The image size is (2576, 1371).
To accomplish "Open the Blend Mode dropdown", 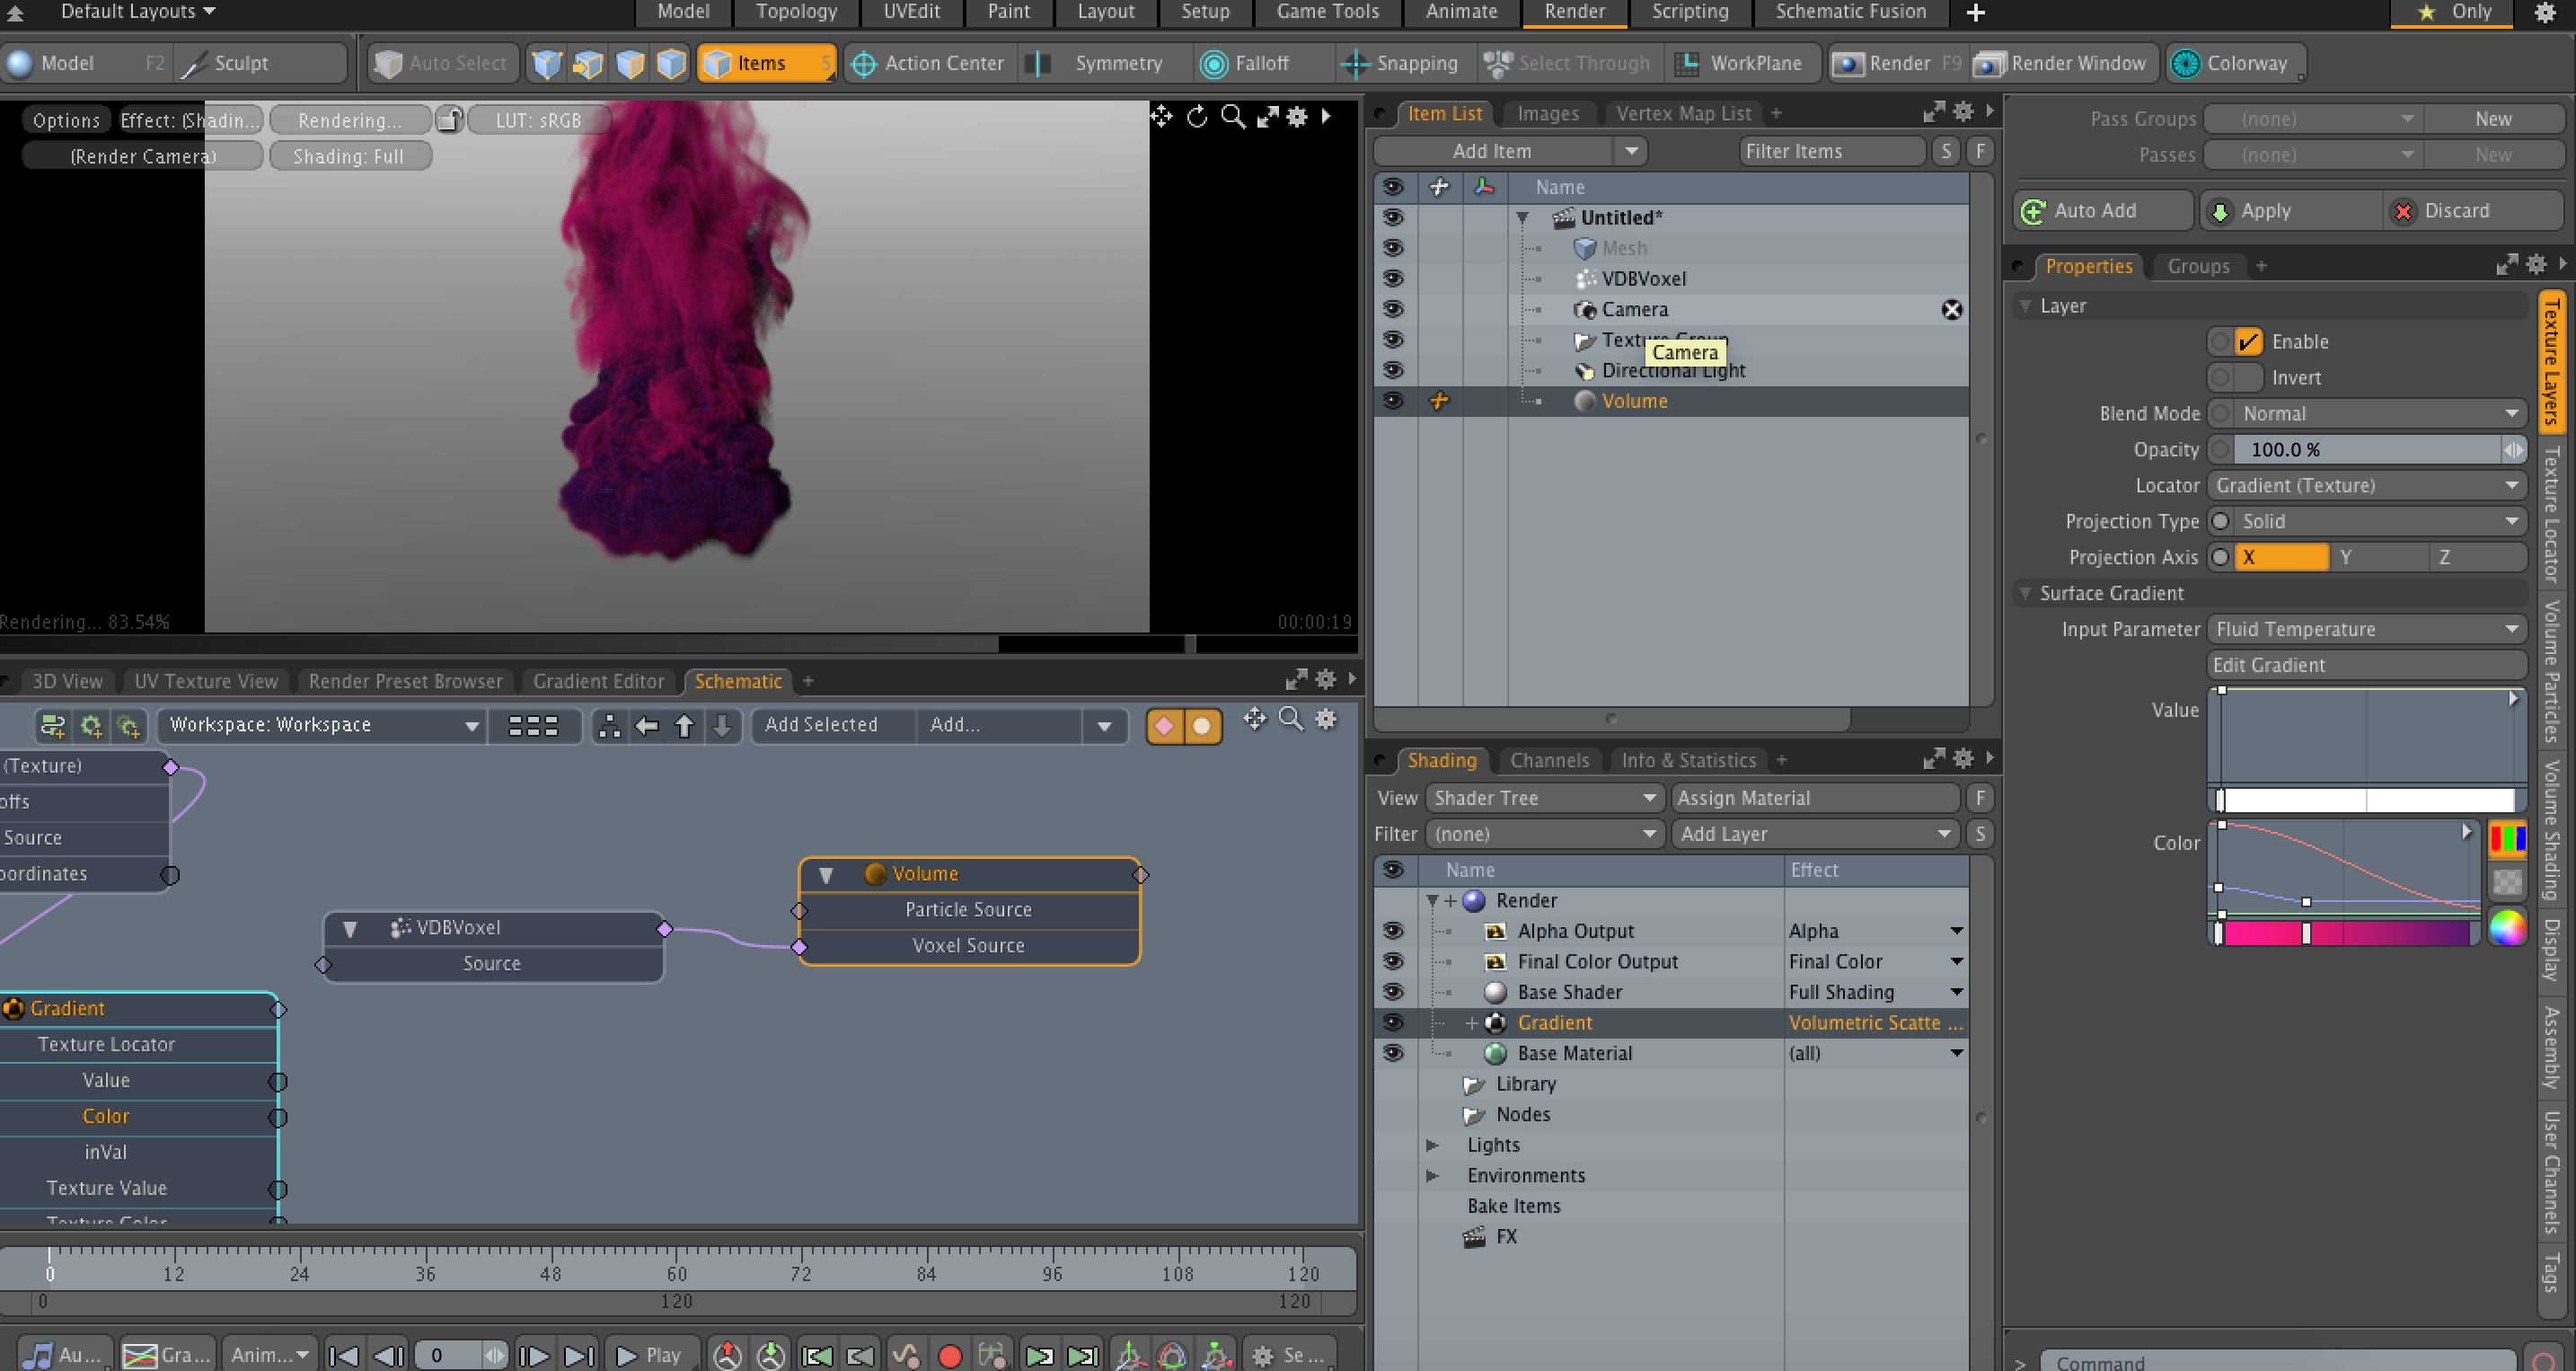I will coord(2375,414).
